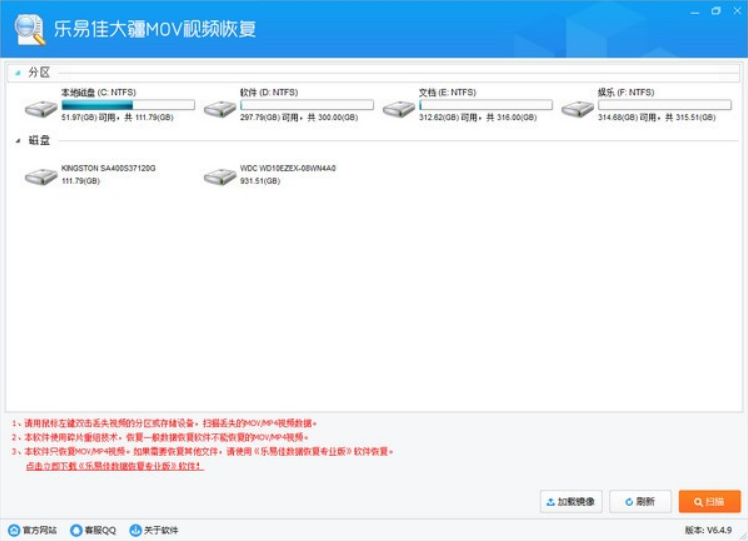Open 客服QQ customer service icon
748x541 pixels.
pos(76,530)
